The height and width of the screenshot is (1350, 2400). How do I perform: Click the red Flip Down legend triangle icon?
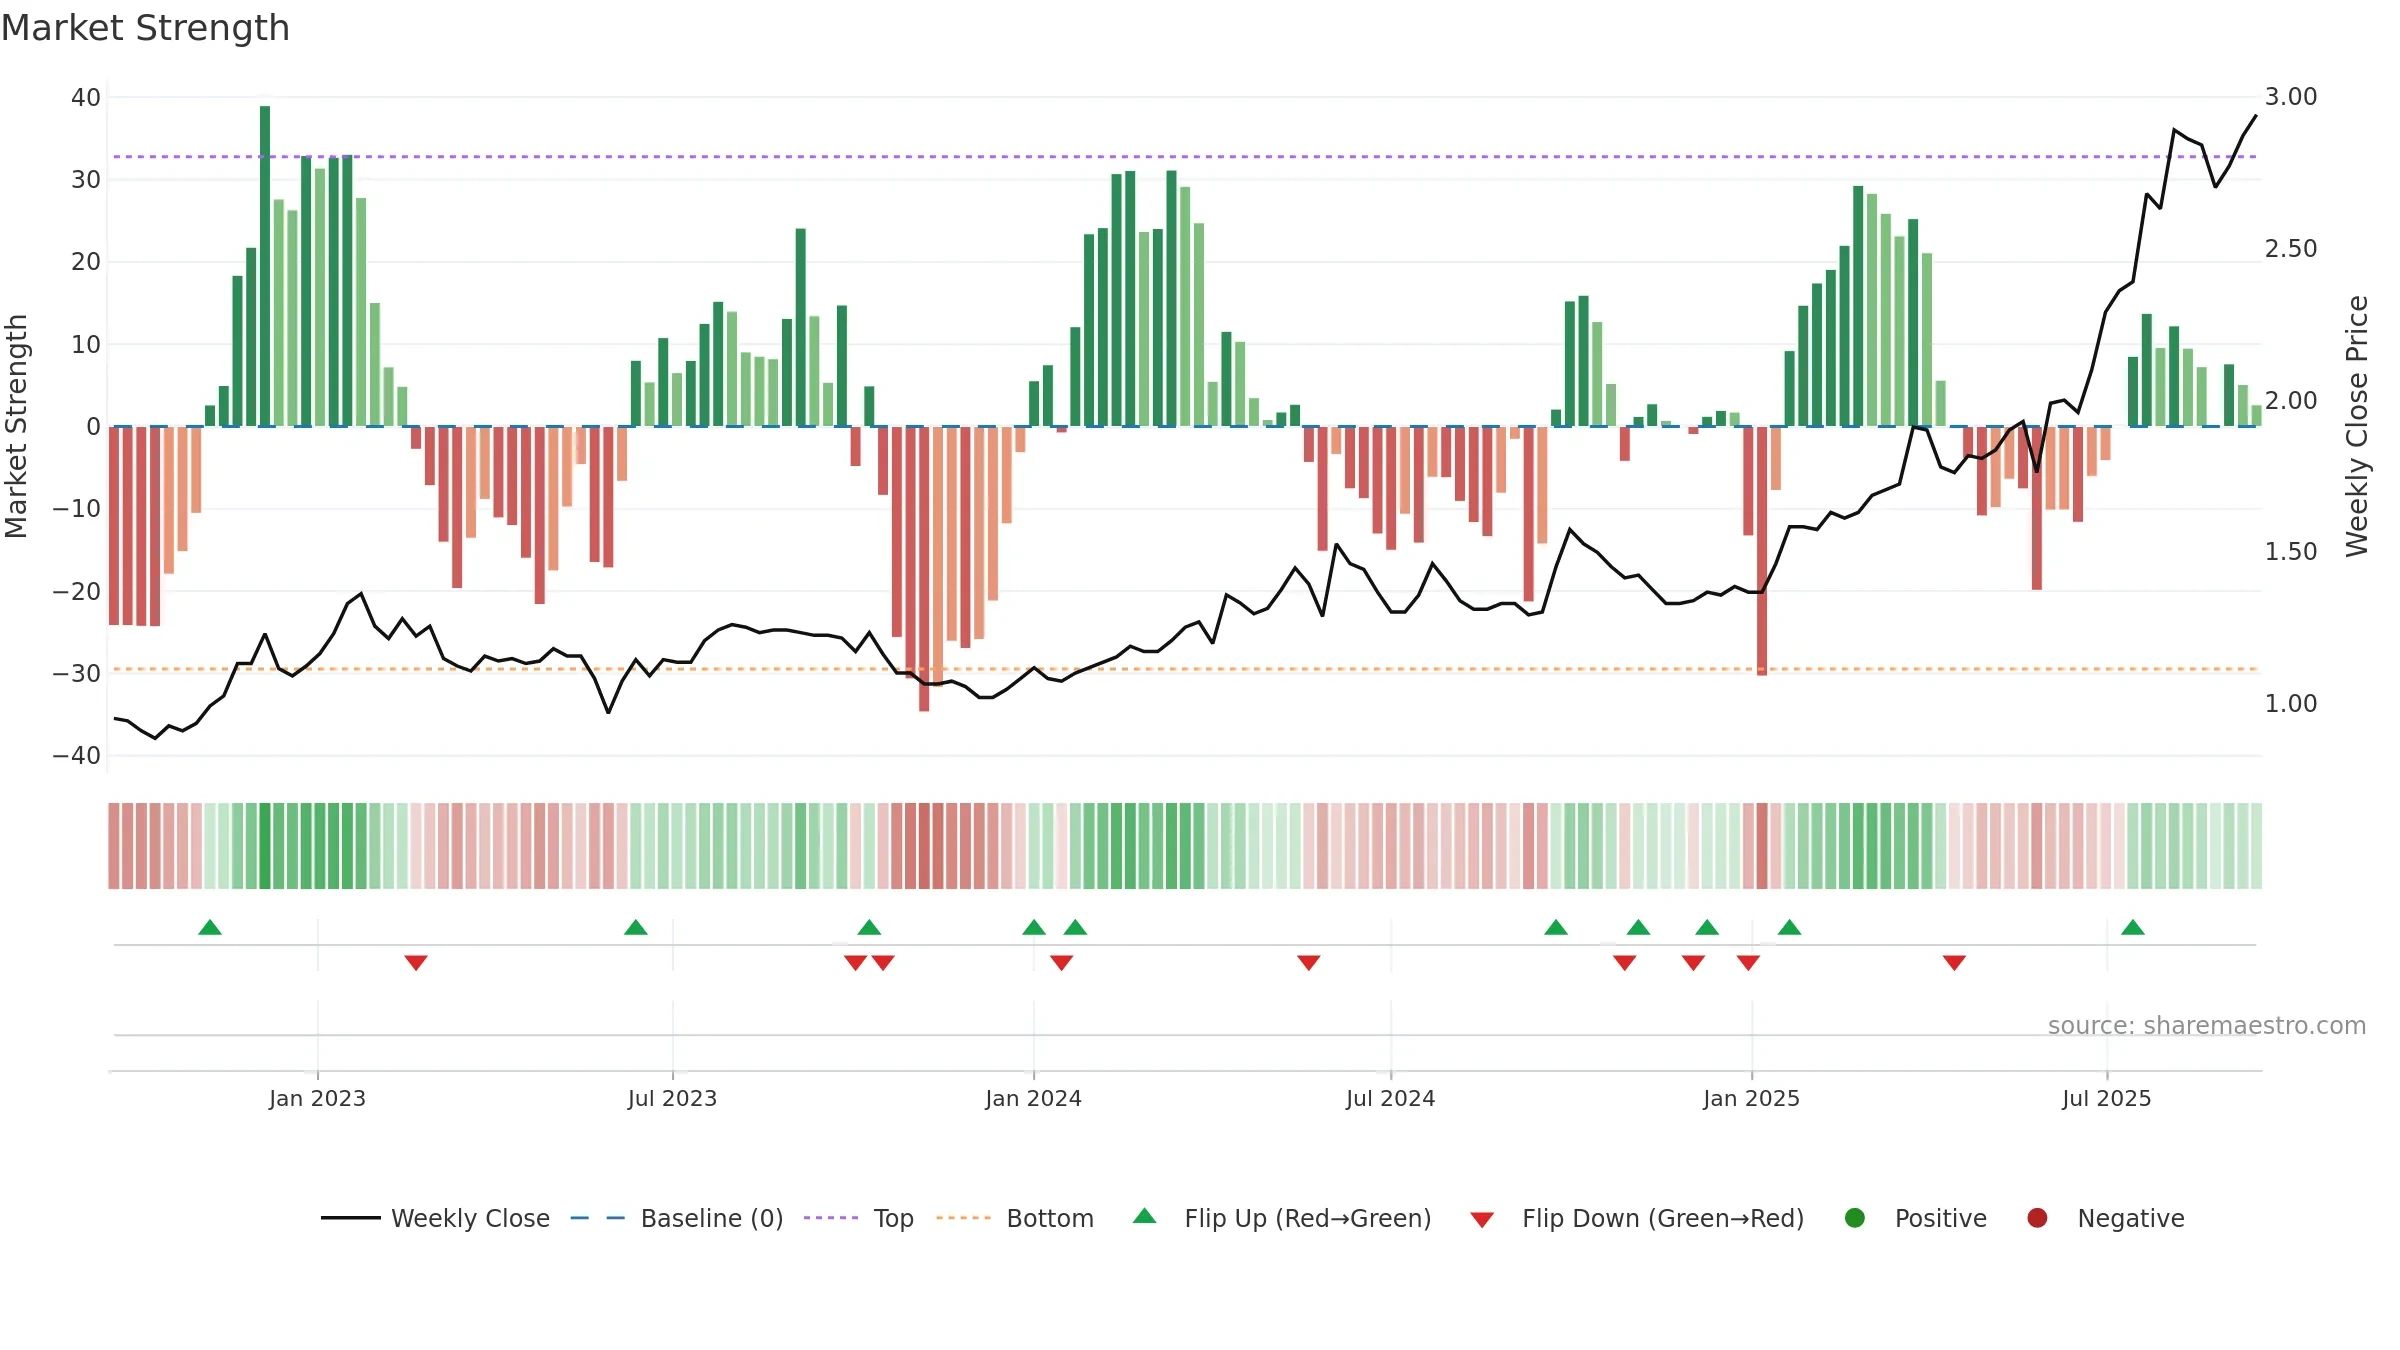1482,1220
